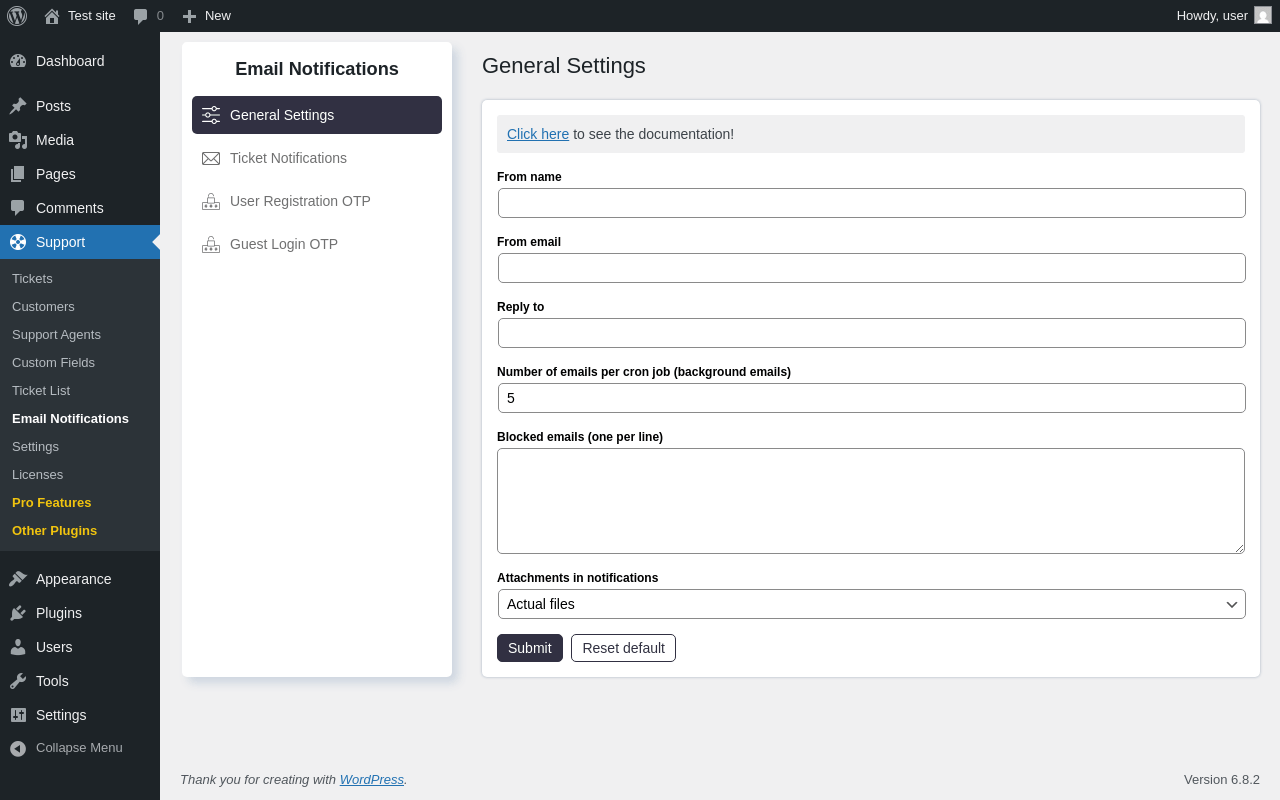Open the New content menu
The image size is (1280, 800).
point(206,16)
